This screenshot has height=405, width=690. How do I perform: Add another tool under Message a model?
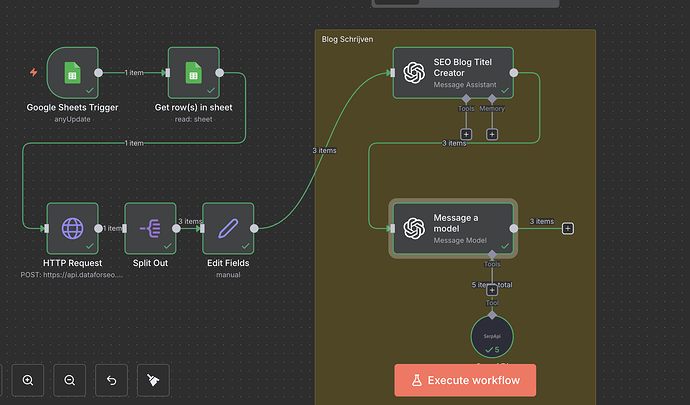click(x=492, y=290)
